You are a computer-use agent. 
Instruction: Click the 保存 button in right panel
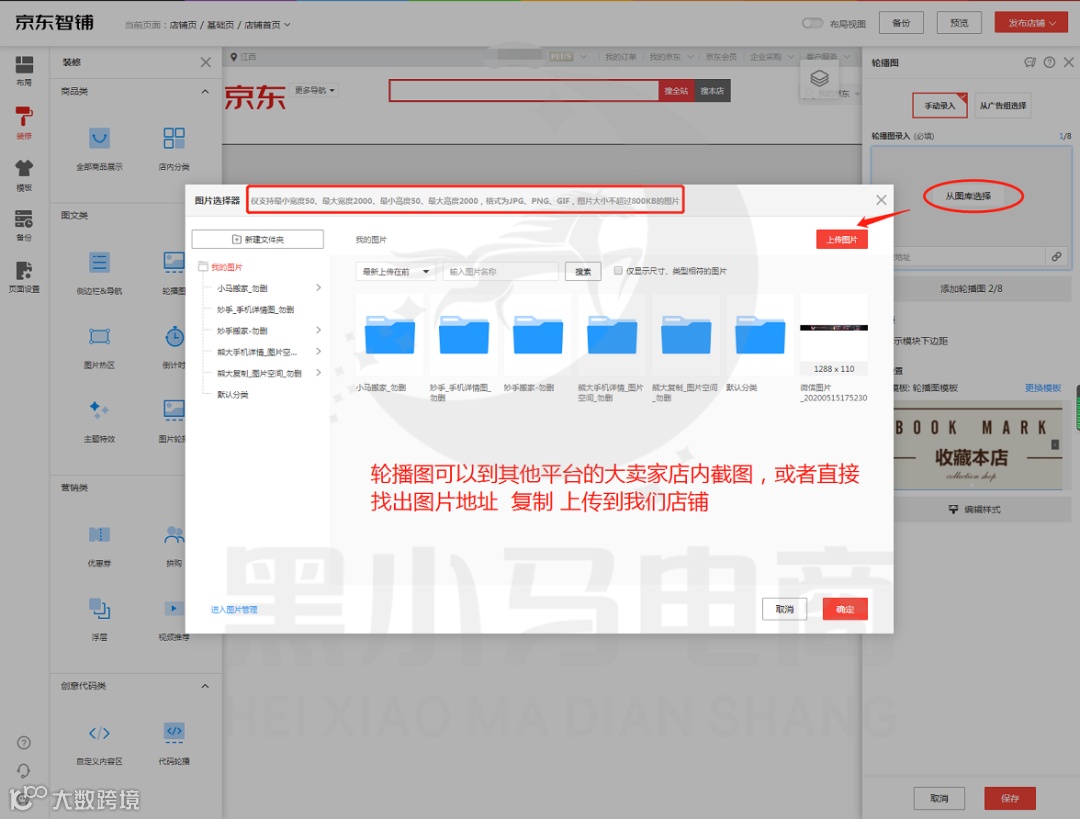(1010, 798)
